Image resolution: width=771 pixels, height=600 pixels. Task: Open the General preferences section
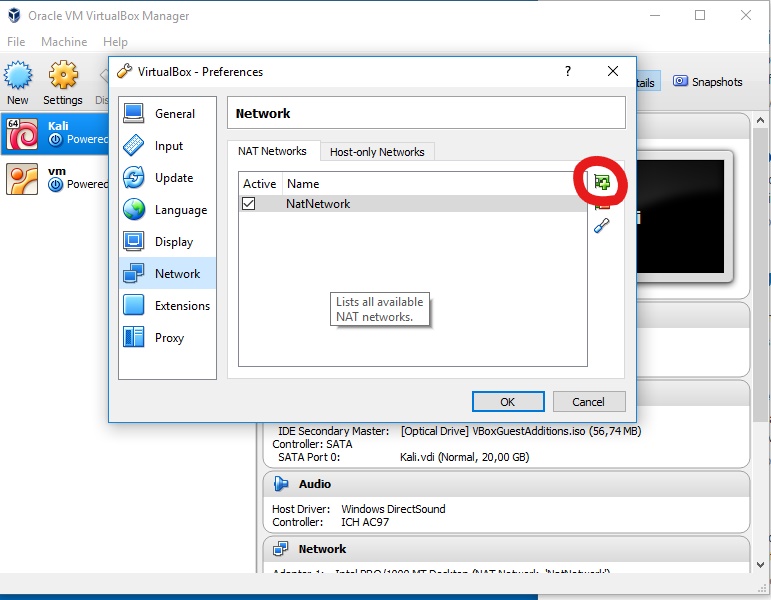[167, 114]
